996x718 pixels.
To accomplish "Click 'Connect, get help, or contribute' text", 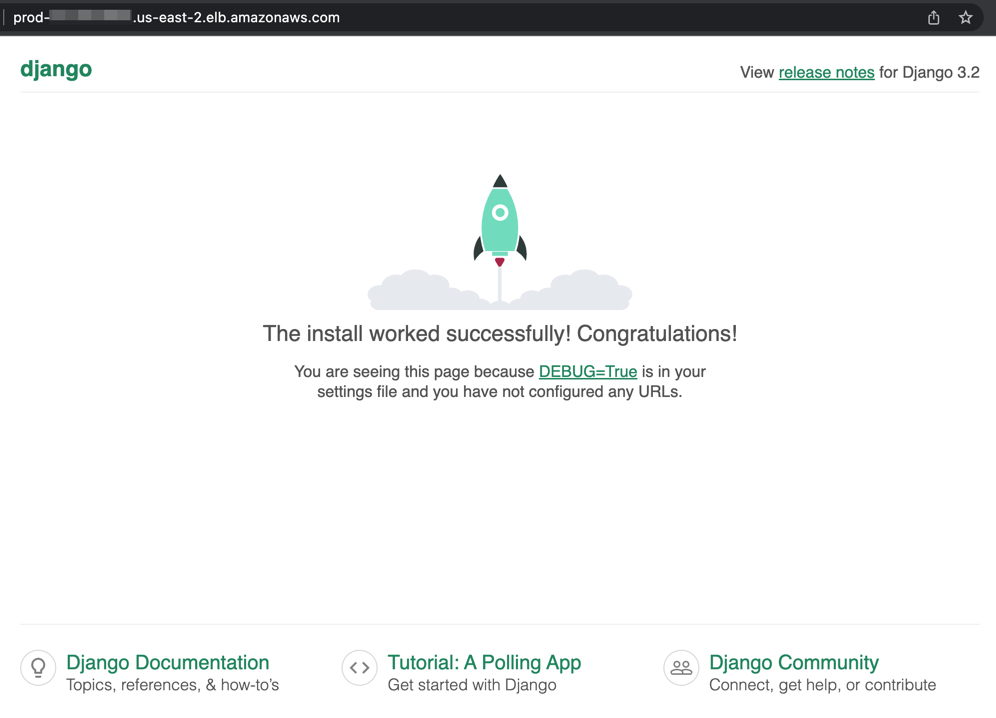I will click(821, 685).
